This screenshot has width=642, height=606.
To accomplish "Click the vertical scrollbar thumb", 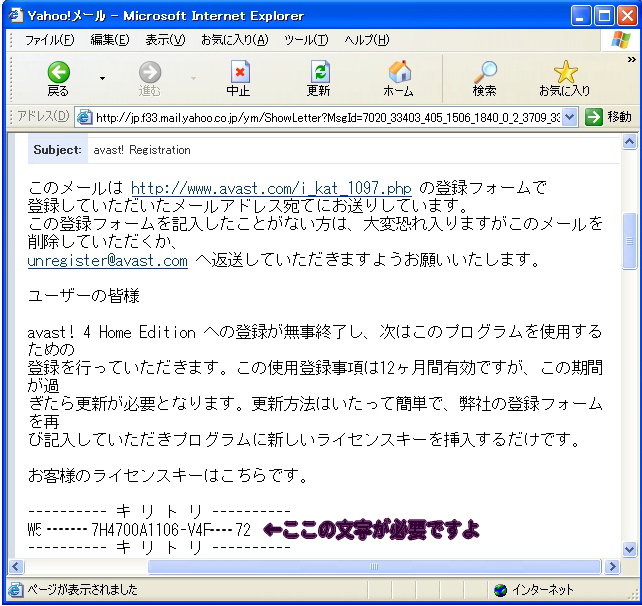I will click(629, 241).
